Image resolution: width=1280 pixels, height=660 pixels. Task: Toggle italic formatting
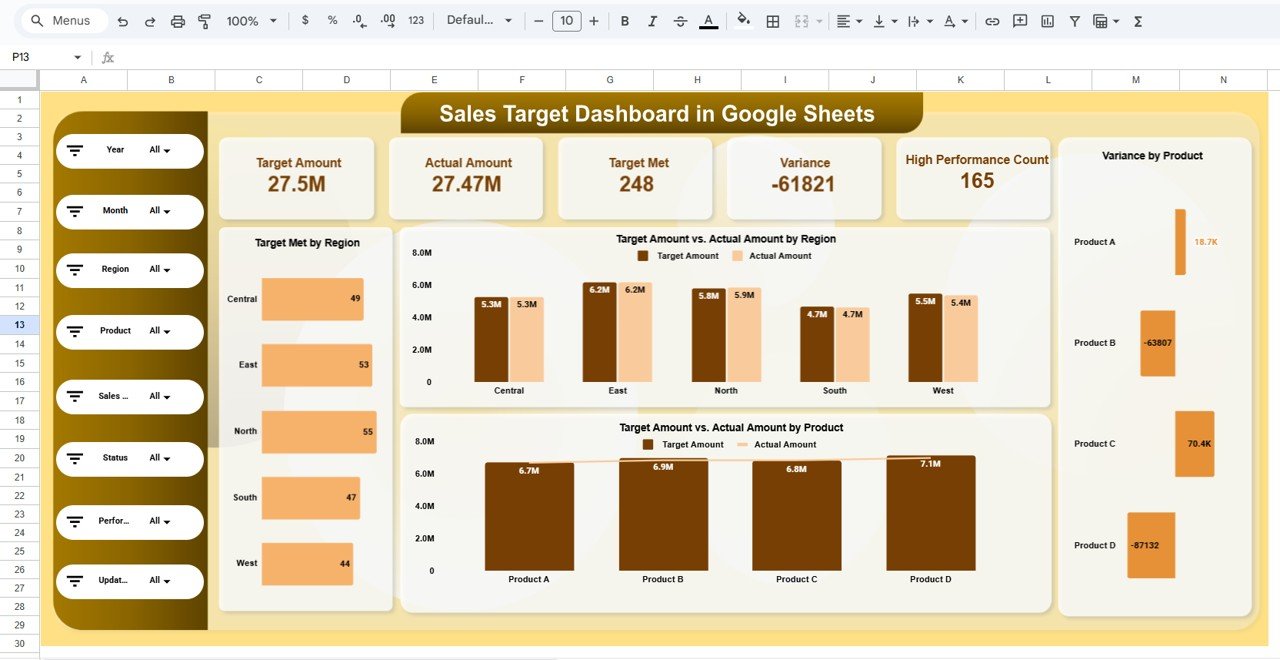tap(652, 20)
